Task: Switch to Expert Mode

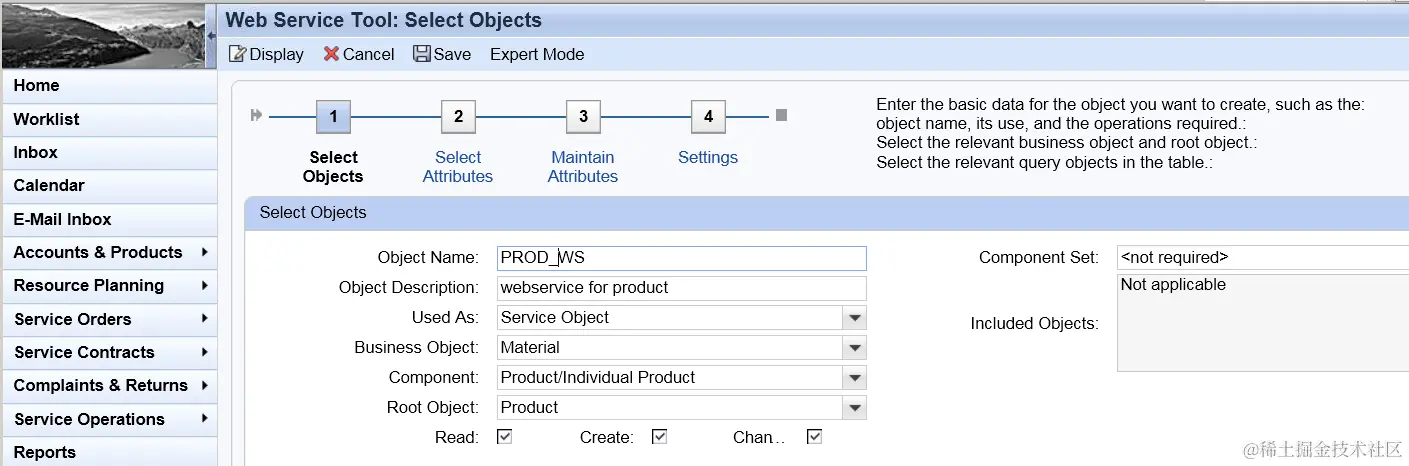Action: pyautogui.click(x=537, y=54)
